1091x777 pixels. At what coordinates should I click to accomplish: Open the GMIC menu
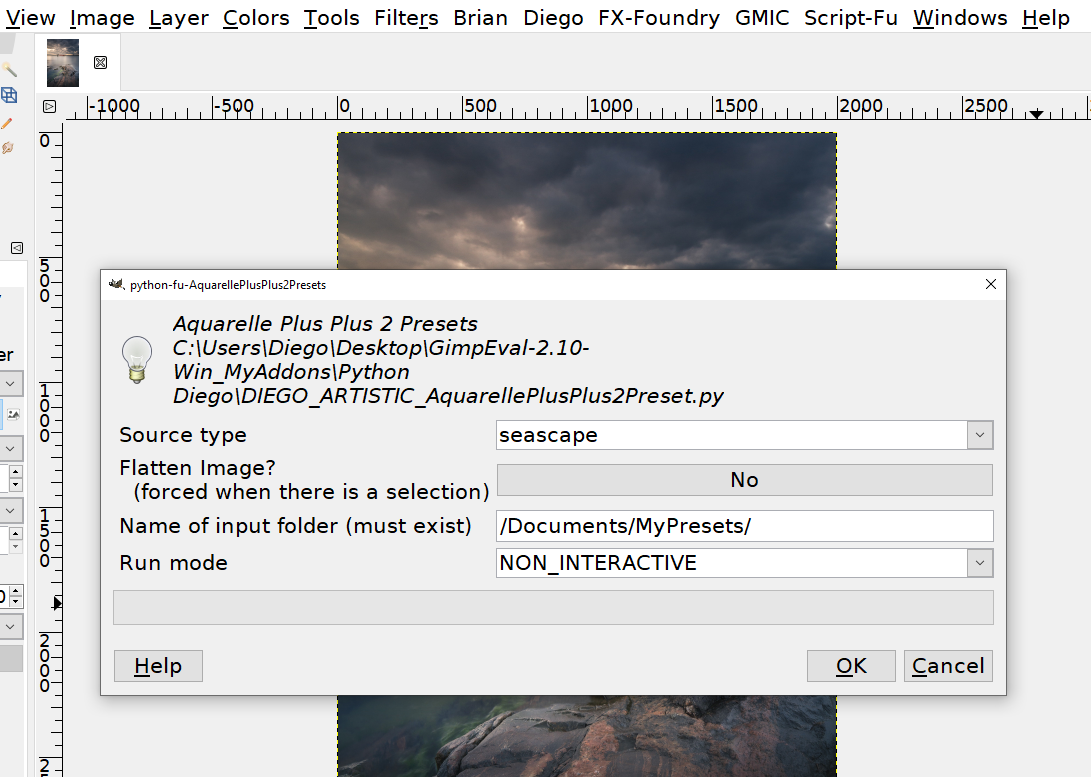pos(762,17)
